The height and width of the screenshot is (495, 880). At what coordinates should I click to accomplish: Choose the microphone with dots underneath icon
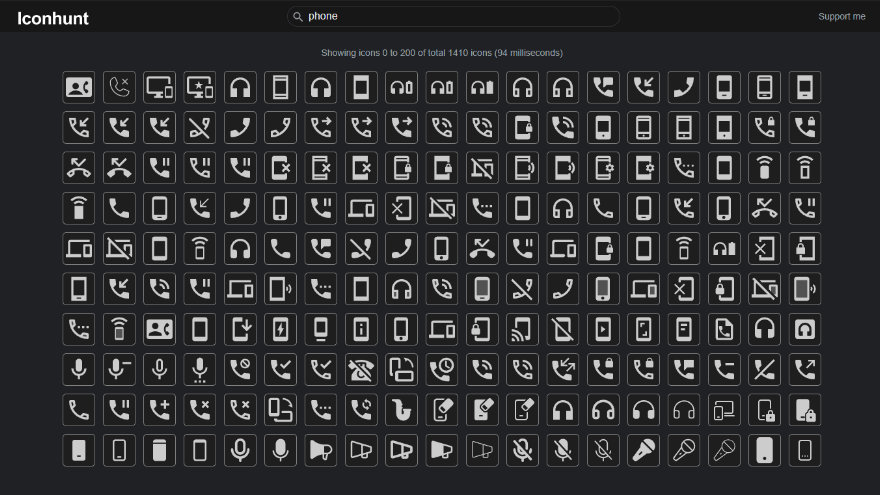(200, 369)
